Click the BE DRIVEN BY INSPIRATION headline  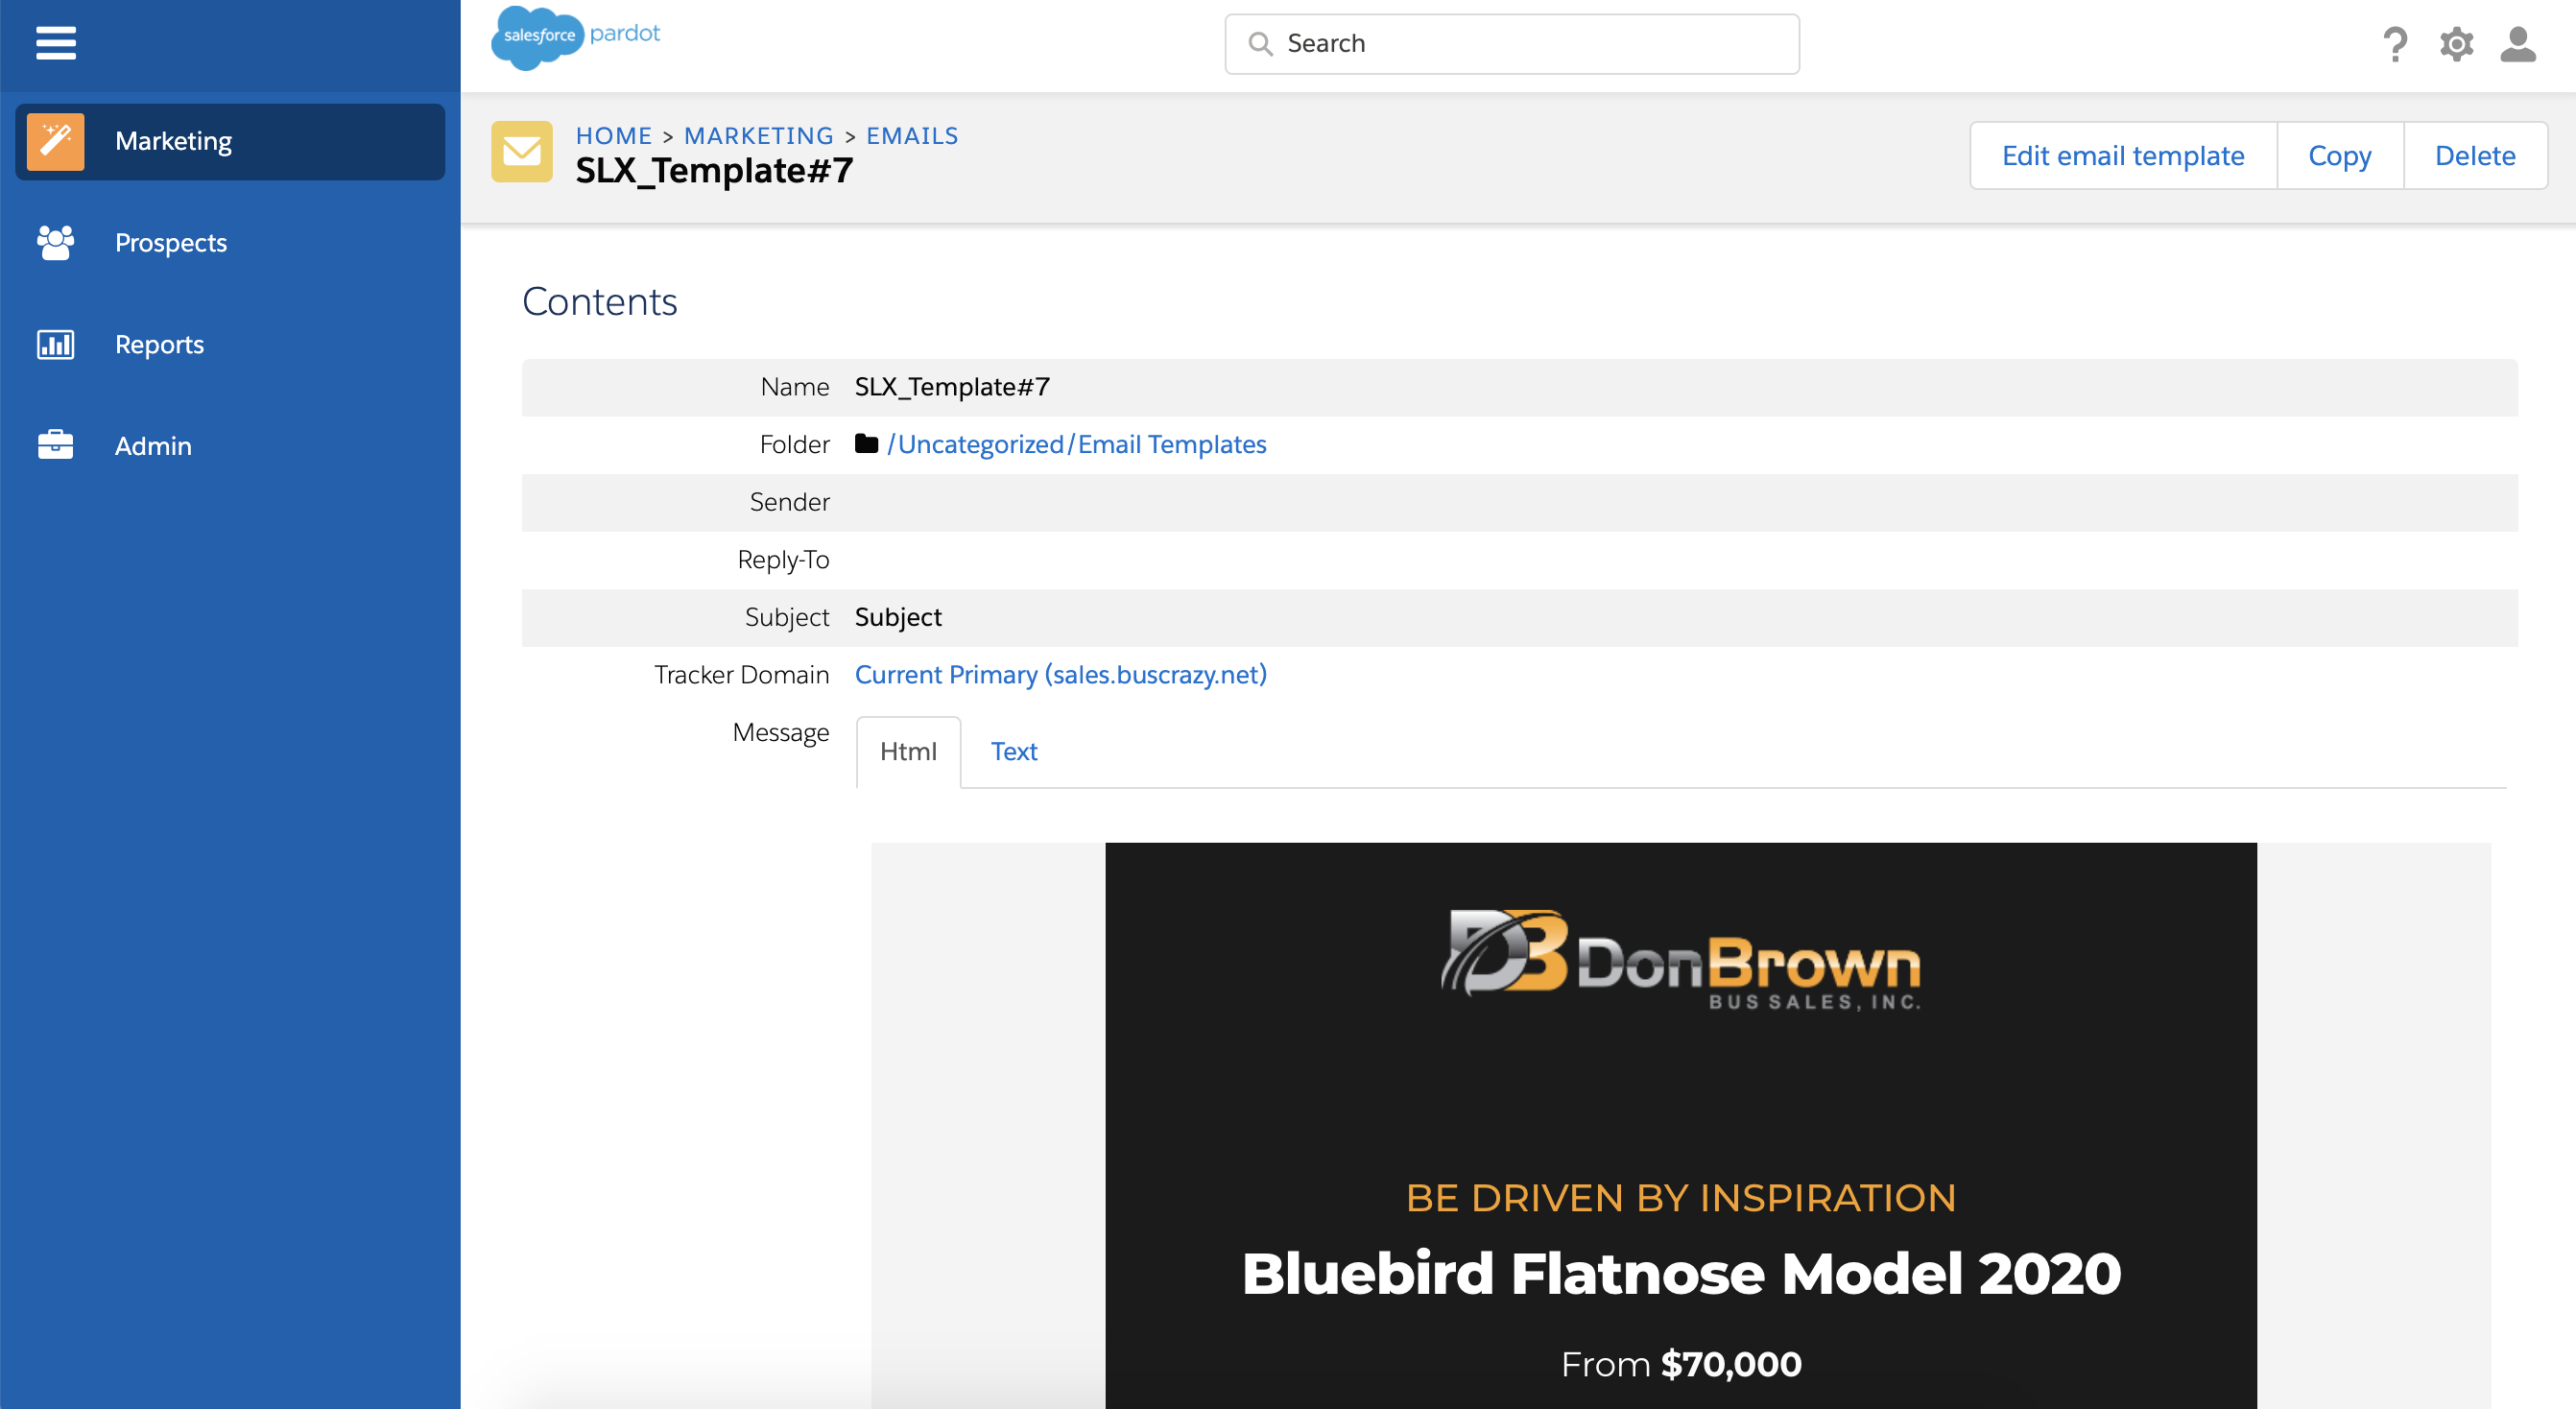click(x=1681, y=1198)
